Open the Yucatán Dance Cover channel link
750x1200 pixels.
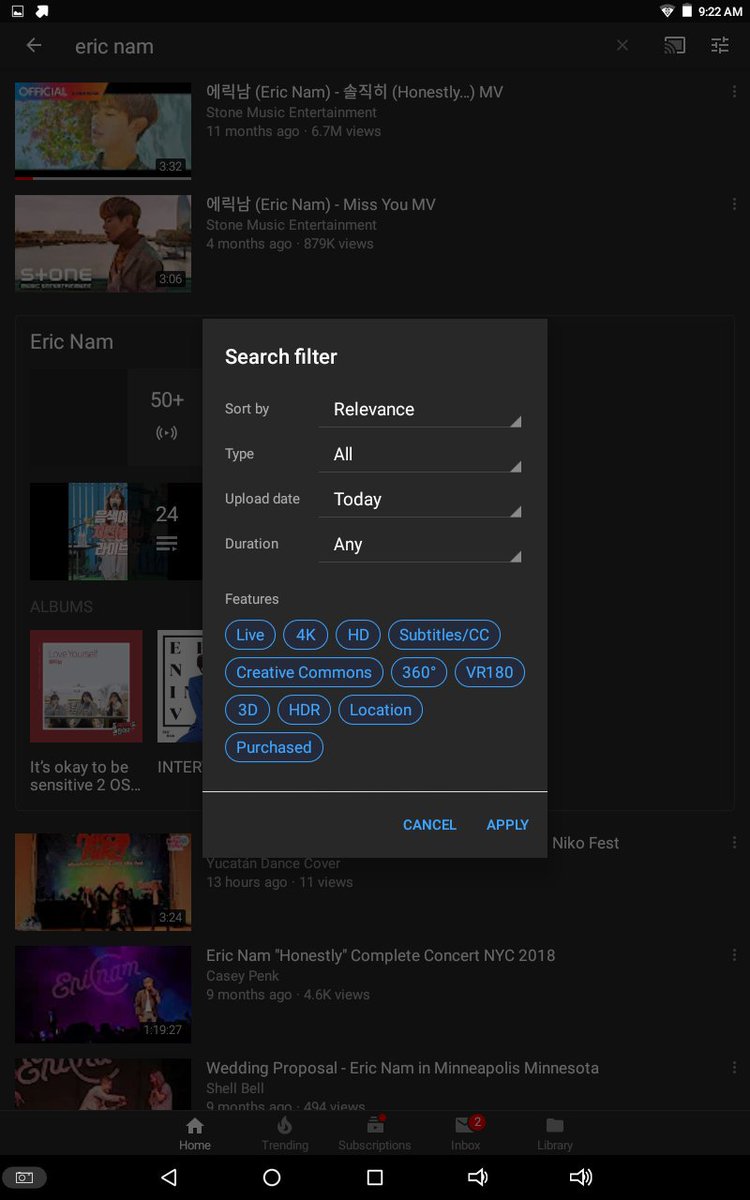(x=273, y=863)
